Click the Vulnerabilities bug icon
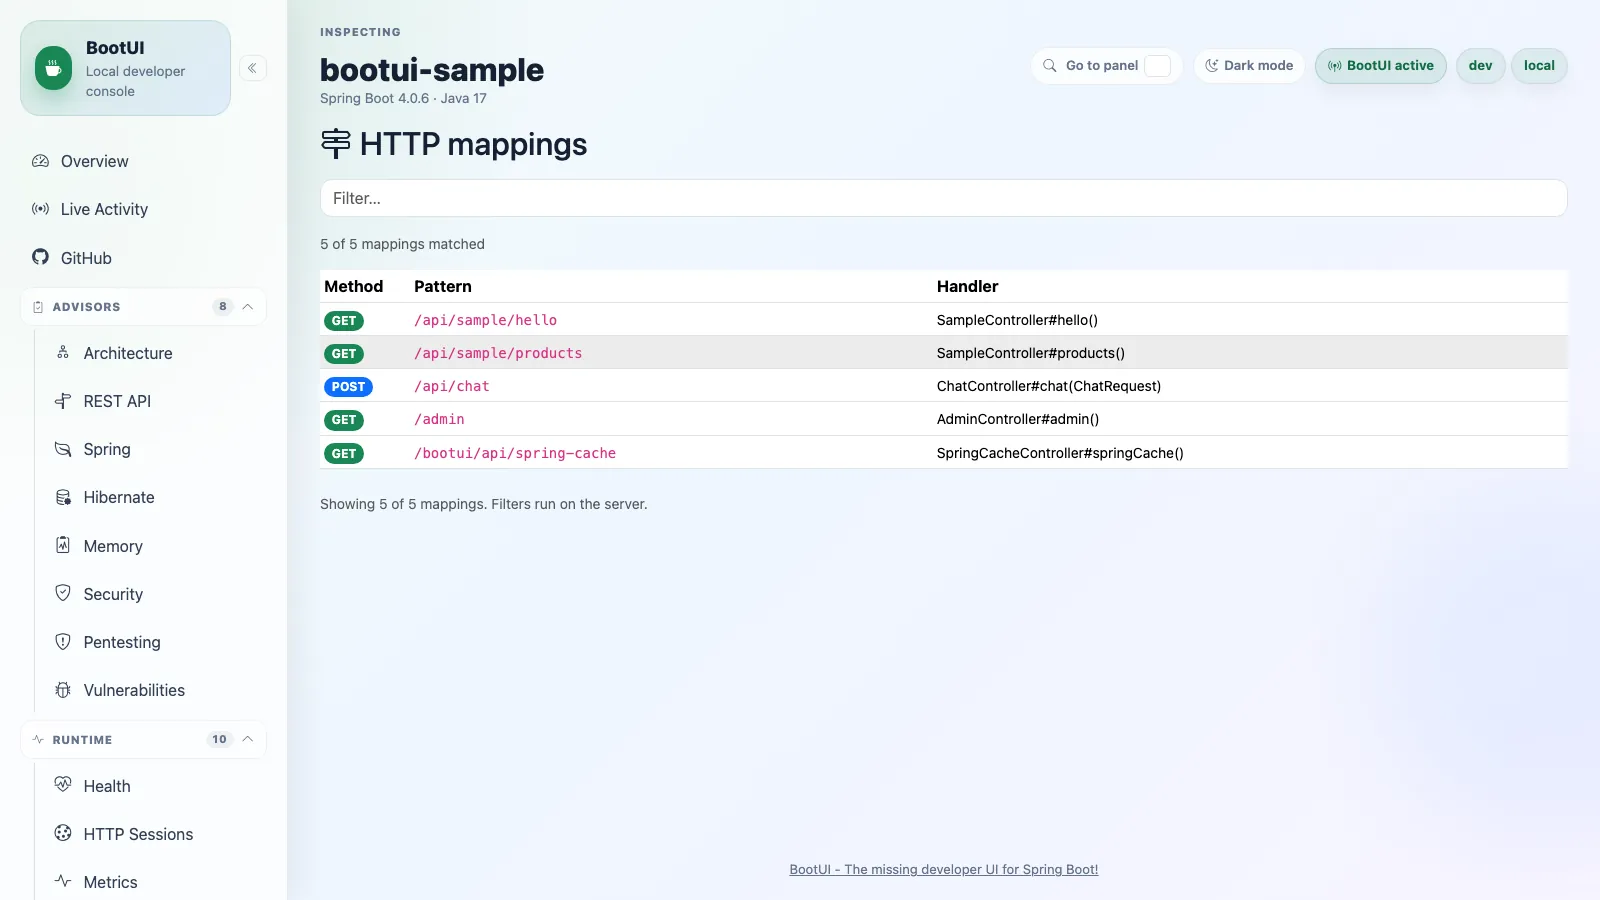Screen dimensions: 1600x900 pos(63,690)
